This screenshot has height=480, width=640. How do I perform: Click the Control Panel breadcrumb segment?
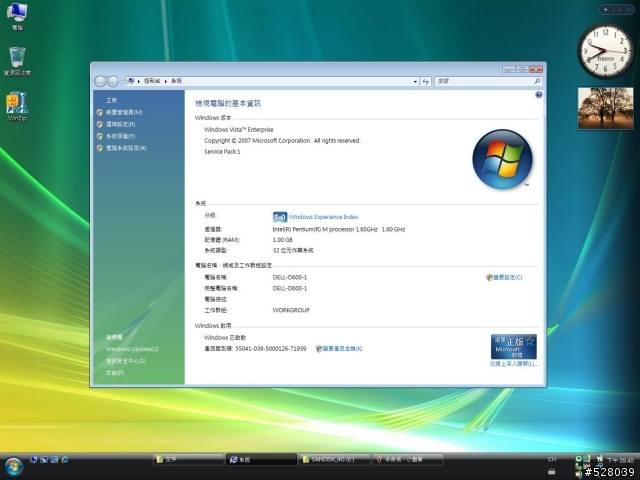(x=152, y=81)
